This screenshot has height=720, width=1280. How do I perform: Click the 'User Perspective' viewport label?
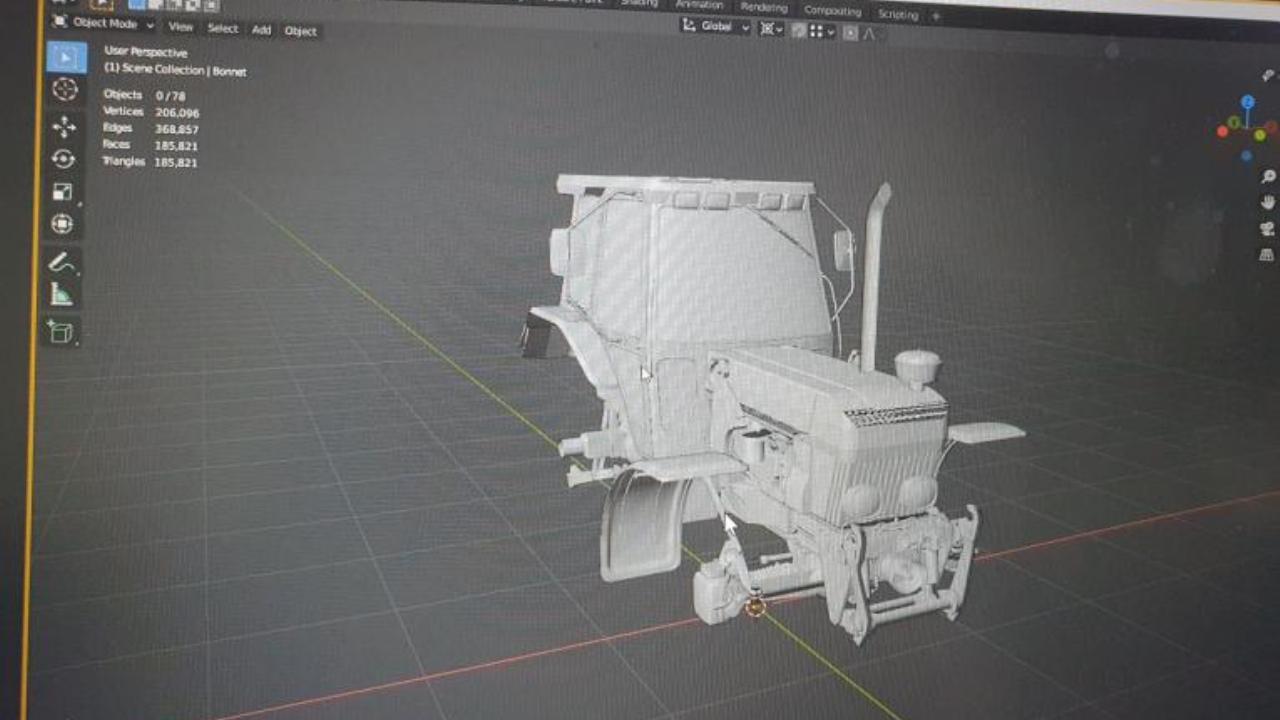(146, 53)
